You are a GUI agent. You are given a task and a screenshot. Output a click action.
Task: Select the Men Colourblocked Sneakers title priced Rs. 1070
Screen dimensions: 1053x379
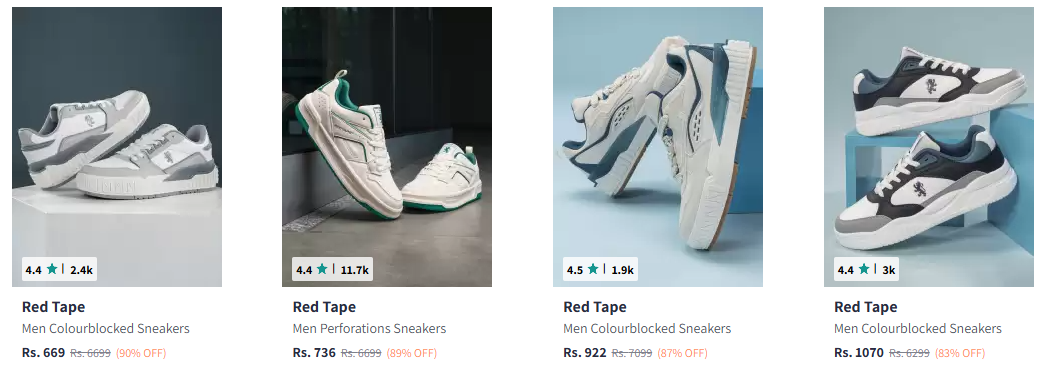918,329
